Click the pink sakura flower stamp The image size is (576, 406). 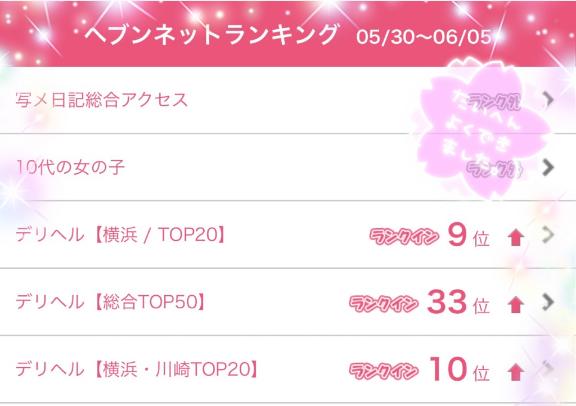pyautogui.click(x=483, y=130)
